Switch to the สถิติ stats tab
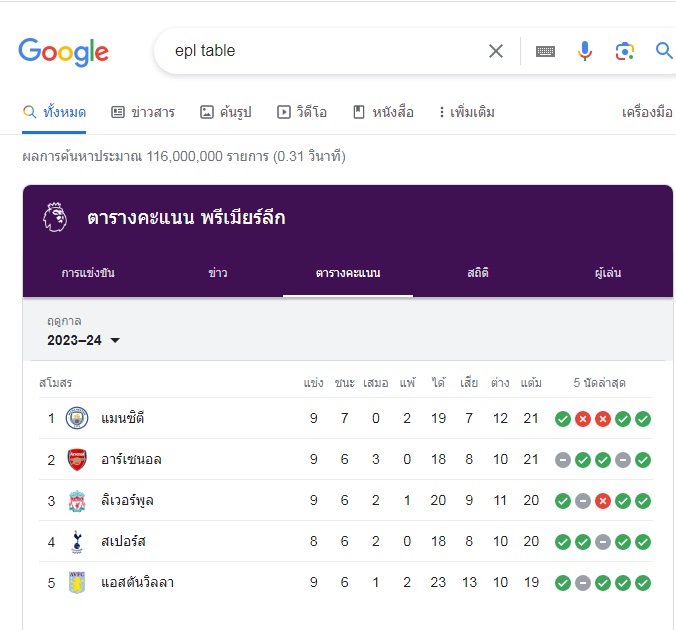 (478, 273)
